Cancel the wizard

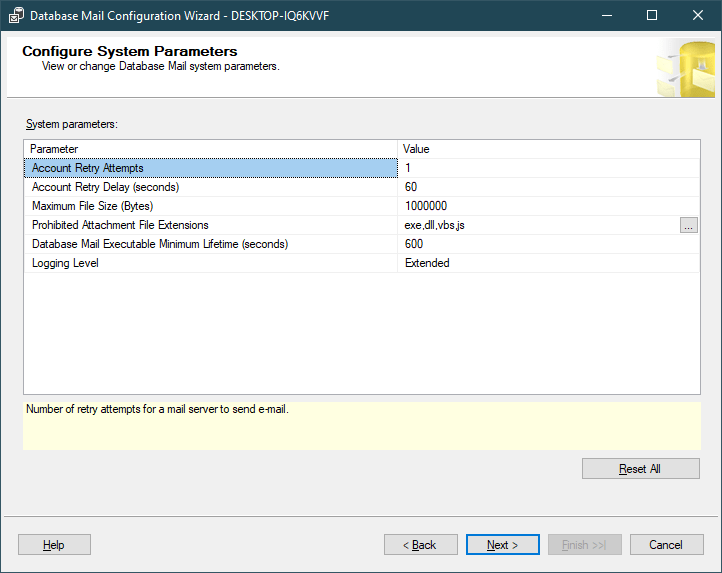pyautogui.click(x=666, y=544)
